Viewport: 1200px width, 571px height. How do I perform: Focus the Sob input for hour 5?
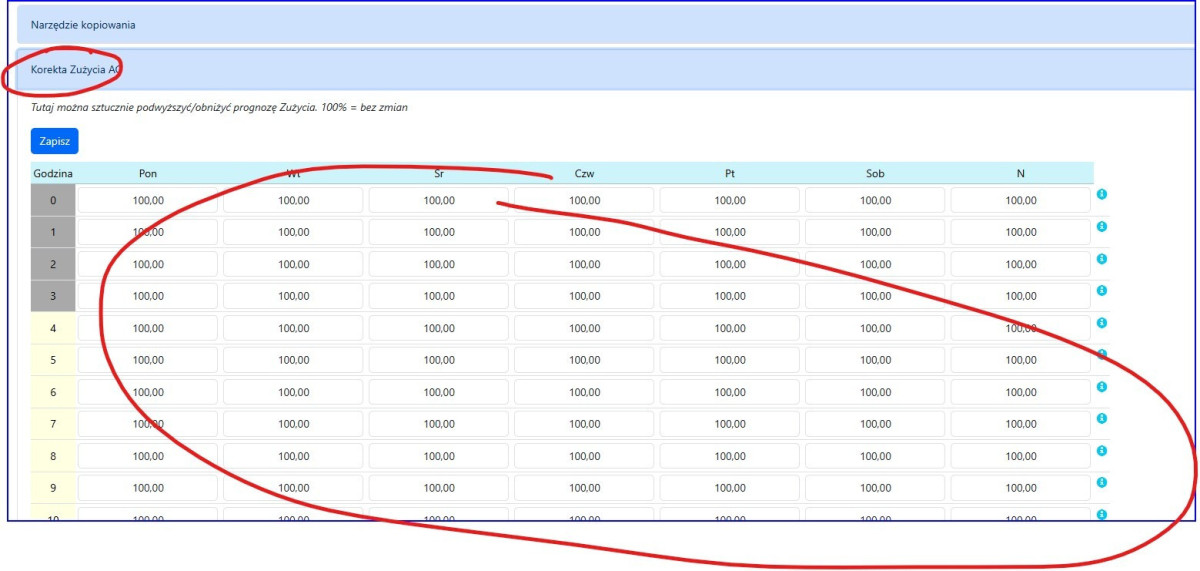pos(875,360)
